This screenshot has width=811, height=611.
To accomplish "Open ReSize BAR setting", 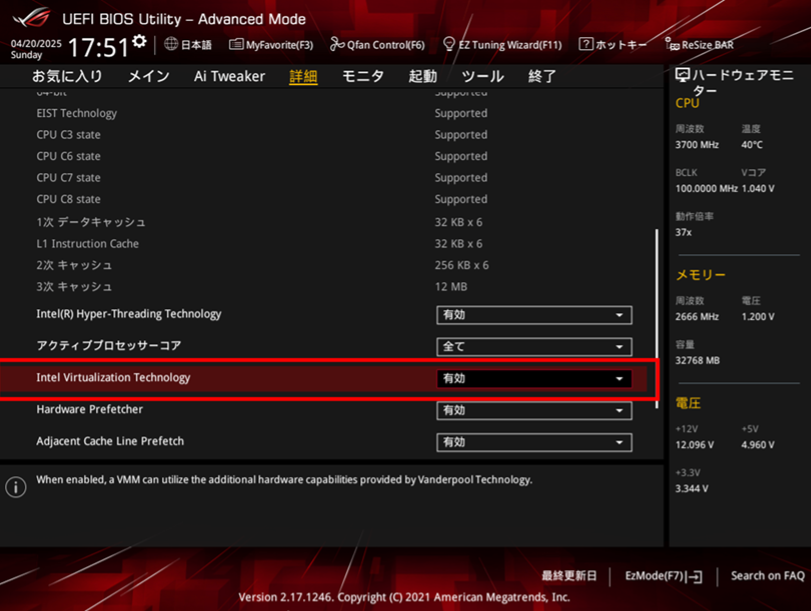I will [x=699, y=44].
